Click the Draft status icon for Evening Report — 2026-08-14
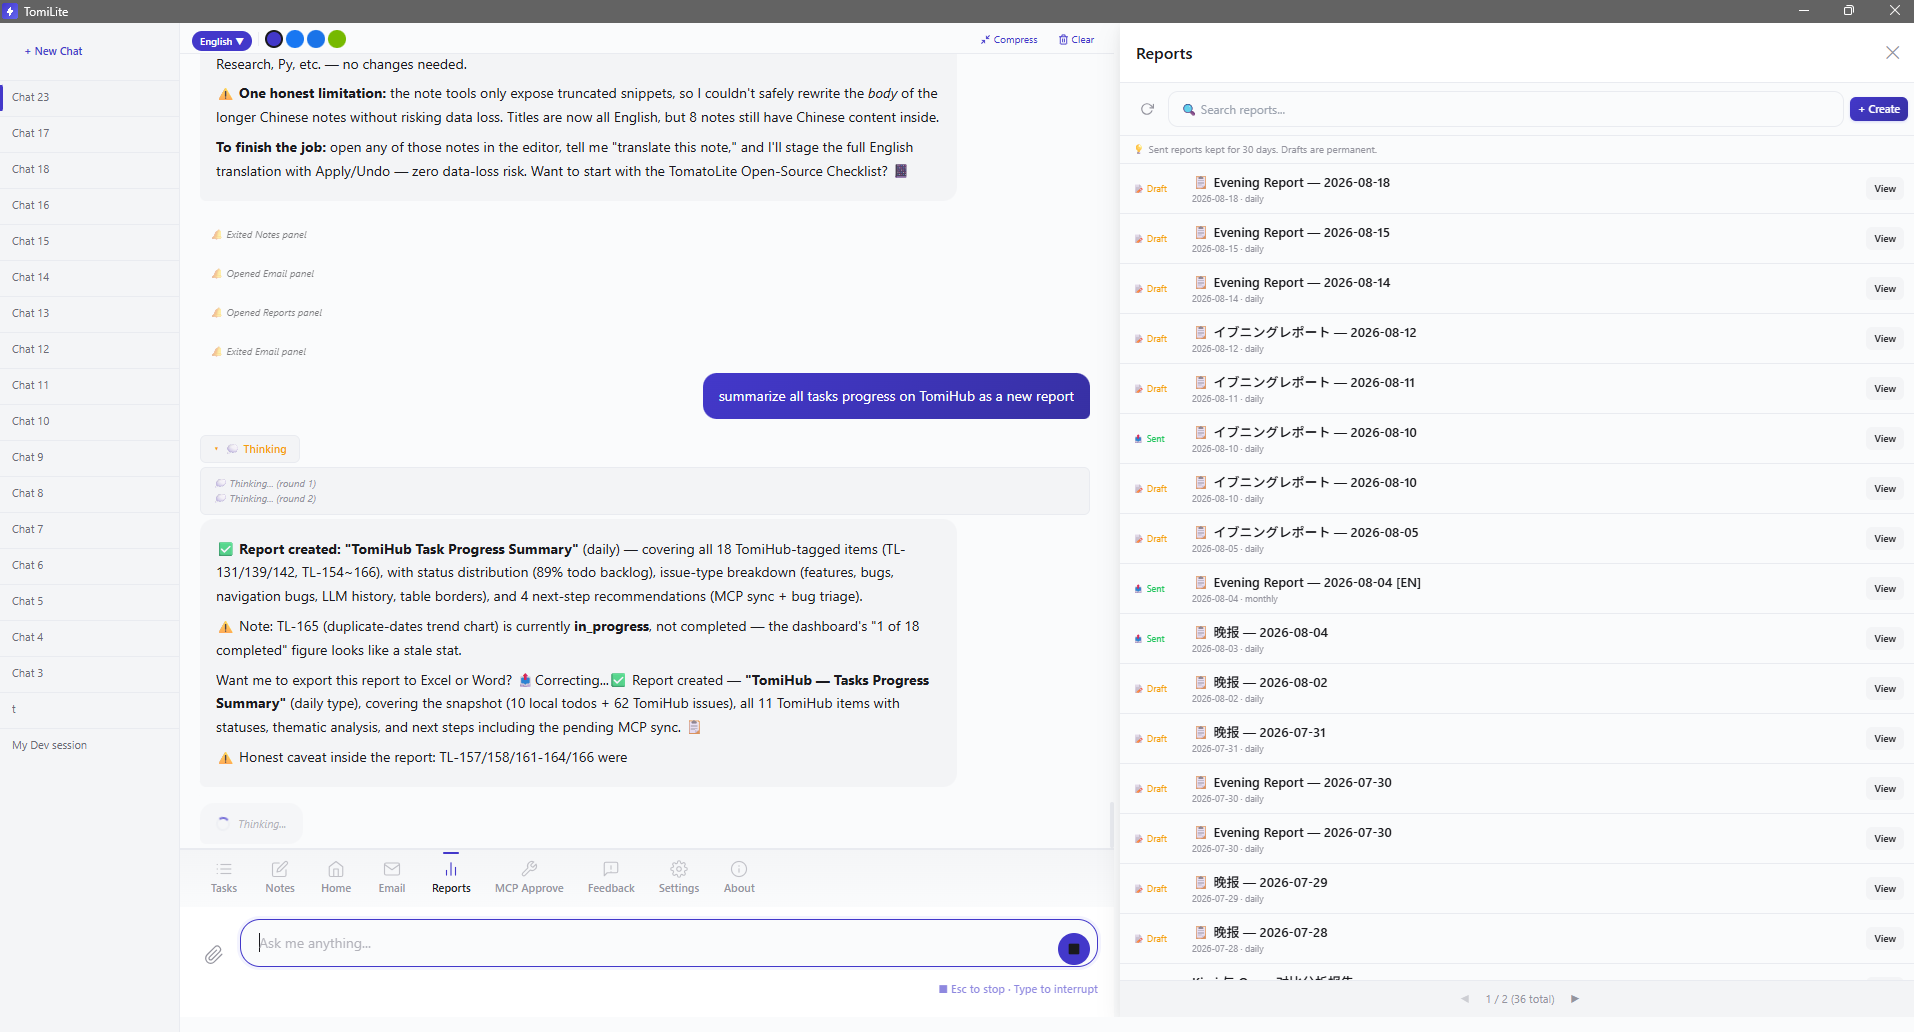This screenshot has width=1914, height=1032. tap(1138, 289)
